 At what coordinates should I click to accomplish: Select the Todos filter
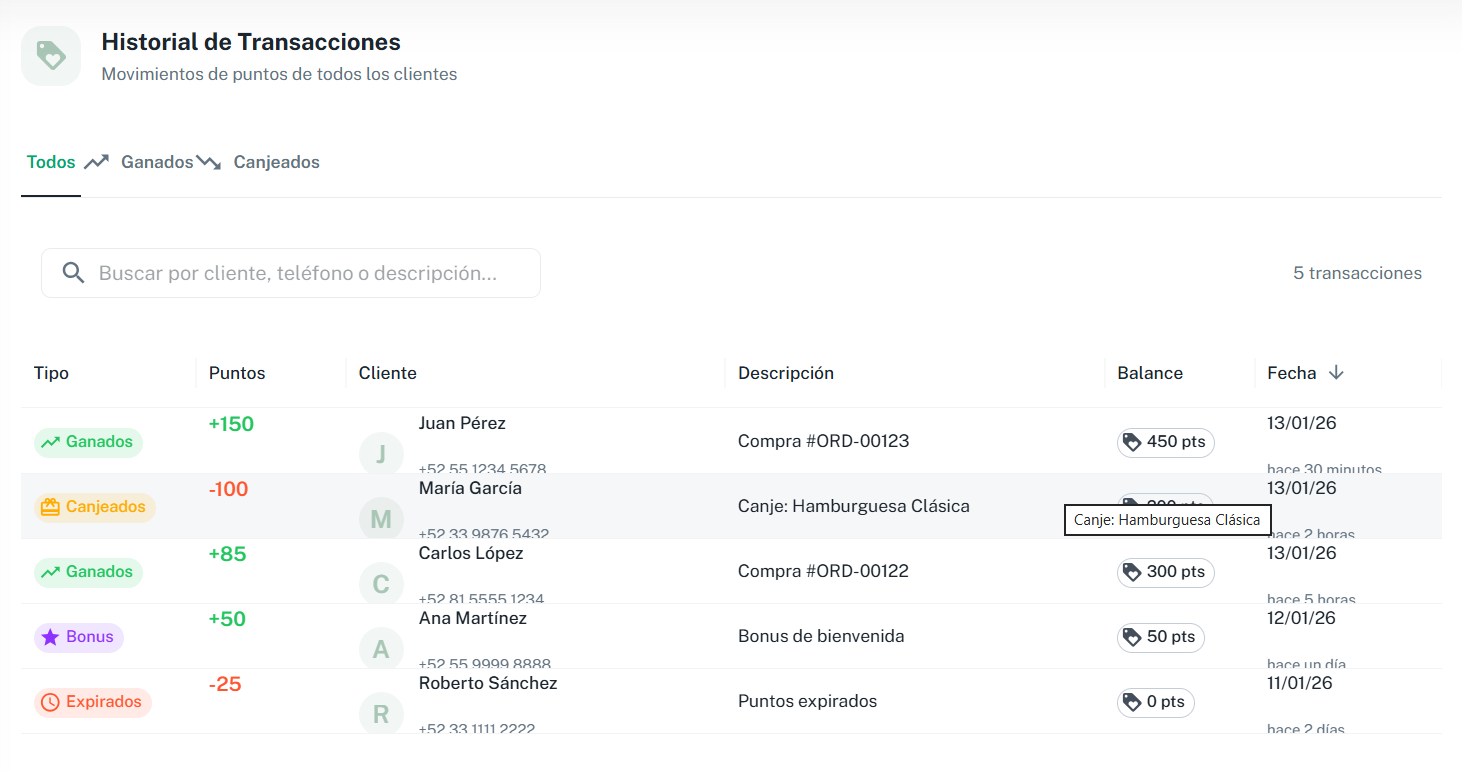point(50,161)
